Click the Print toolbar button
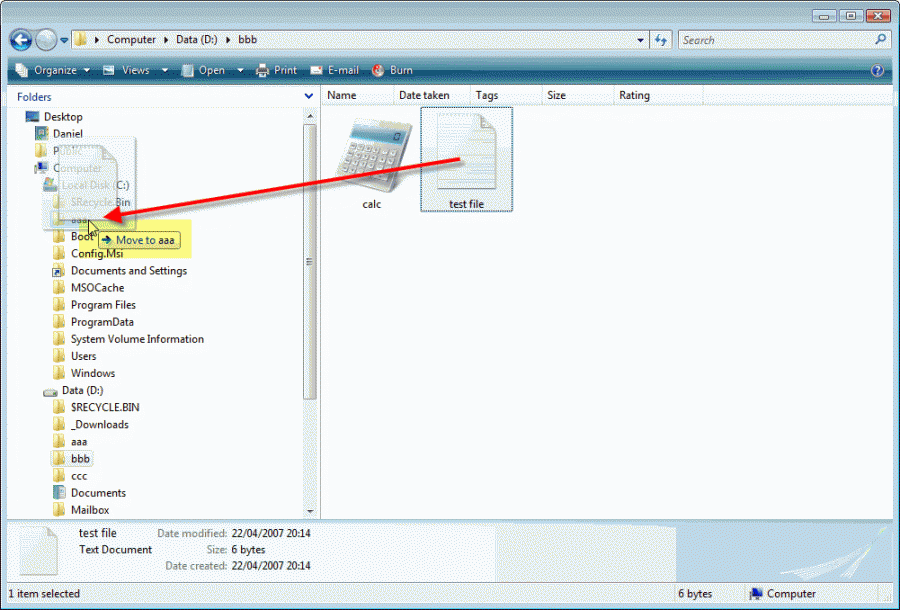The width and height of the screenshot is (900, 610). [276, 70]
